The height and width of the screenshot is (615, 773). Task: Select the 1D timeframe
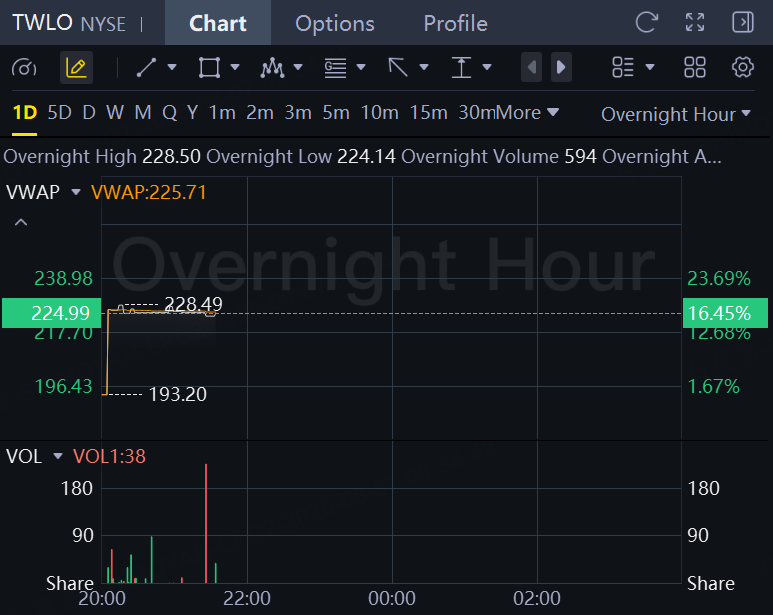[25, 113]
